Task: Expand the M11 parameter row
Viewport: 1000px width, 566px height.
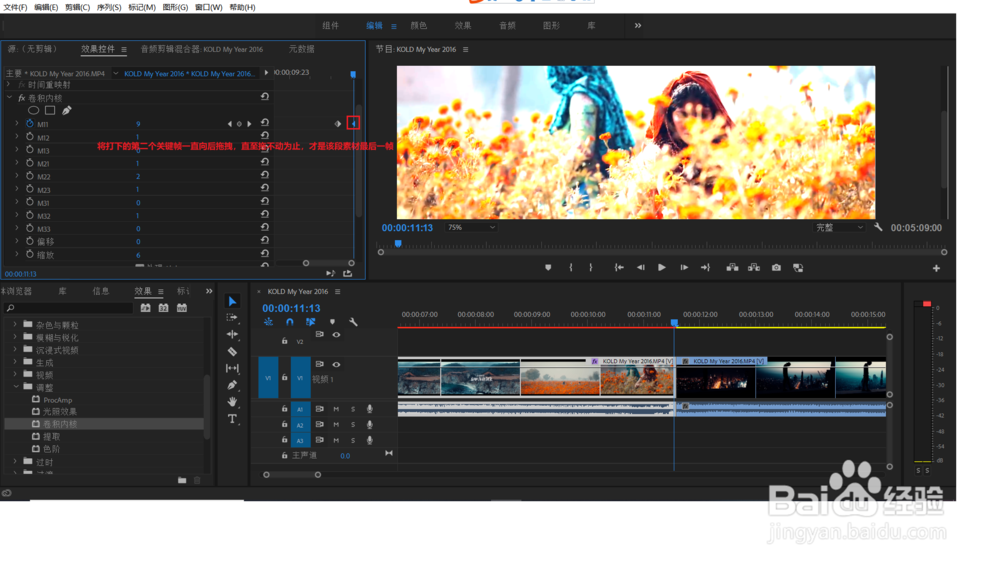Action: [x=17, y=123]
